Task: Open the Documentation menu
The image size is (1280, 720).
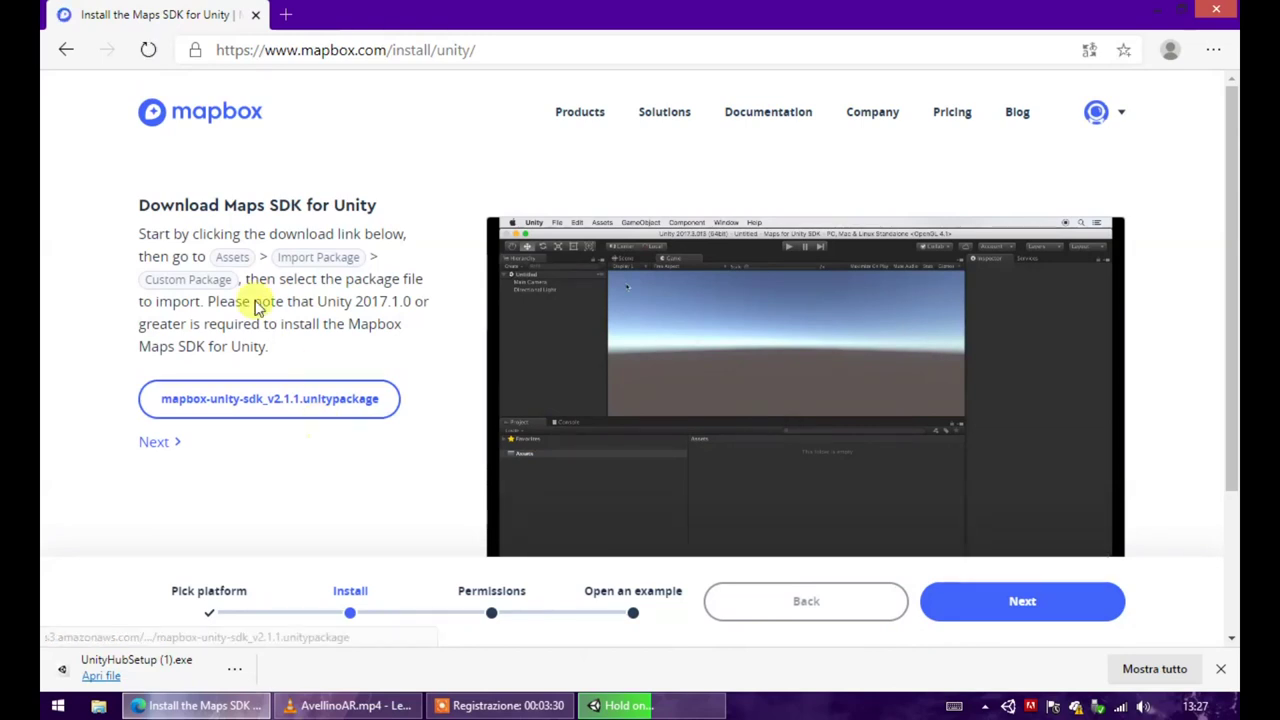Action: [x=768, y=112]
